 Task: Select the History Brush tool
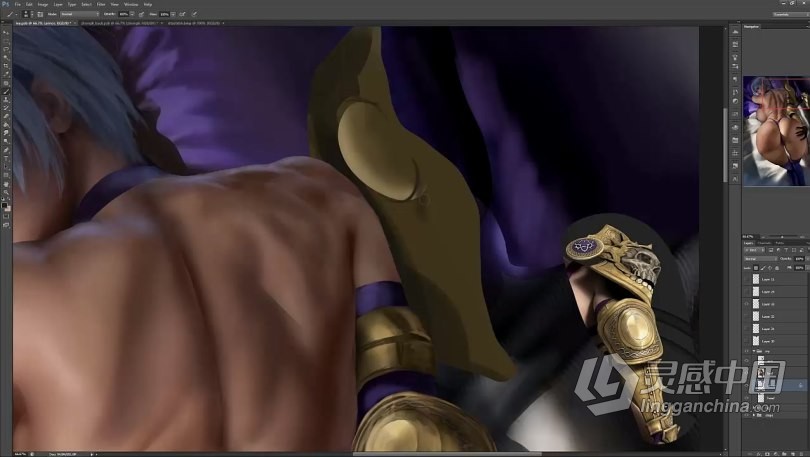click(x=6, y=107)
